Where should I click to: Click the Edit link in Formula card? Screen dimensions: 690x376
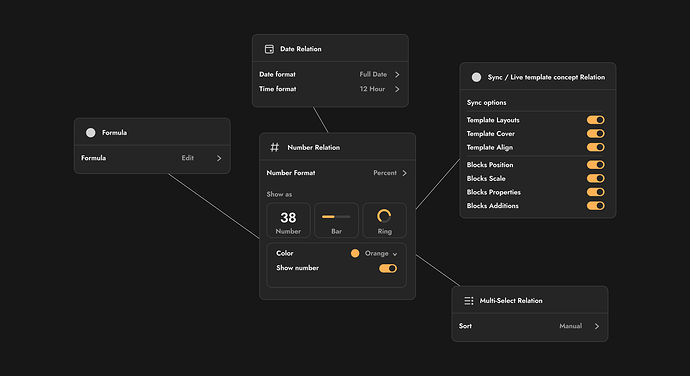[187, 158]
